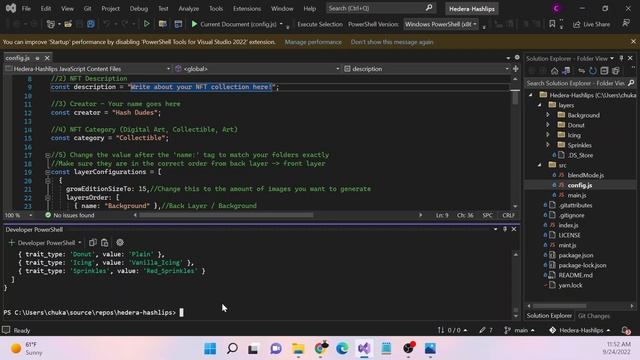Click Don't show this message again link
This screenshot has height=360, width=640.
click(x=392, y=42)
